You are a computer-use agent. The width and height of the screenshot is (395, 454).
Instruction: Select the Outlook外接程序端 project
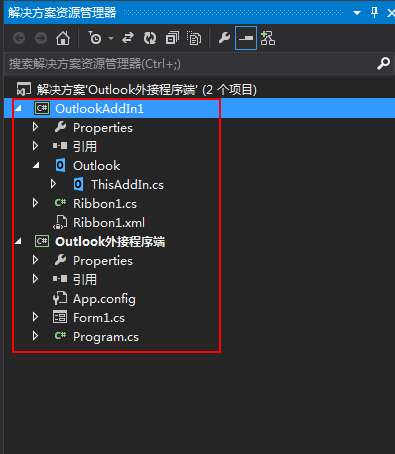(x=110, y=242)
